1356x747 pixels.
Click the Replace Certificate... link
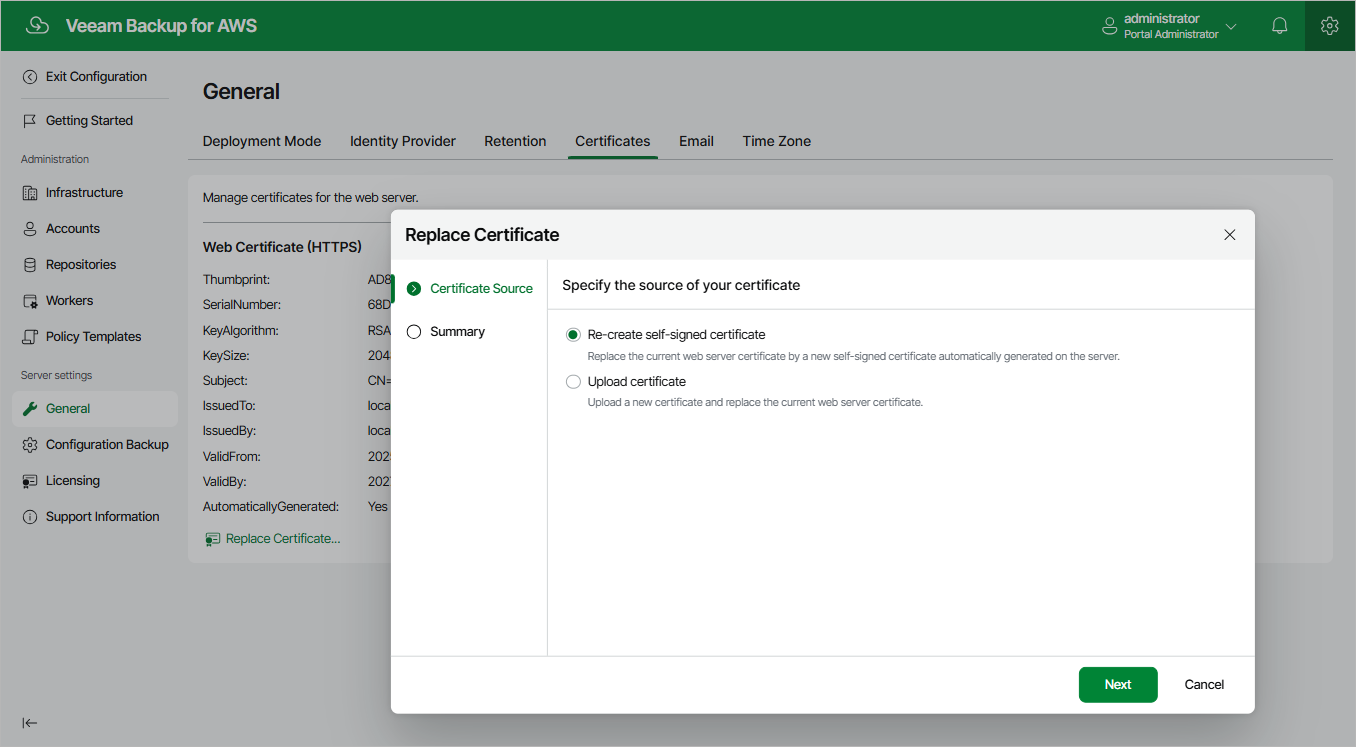pos(283,539)
